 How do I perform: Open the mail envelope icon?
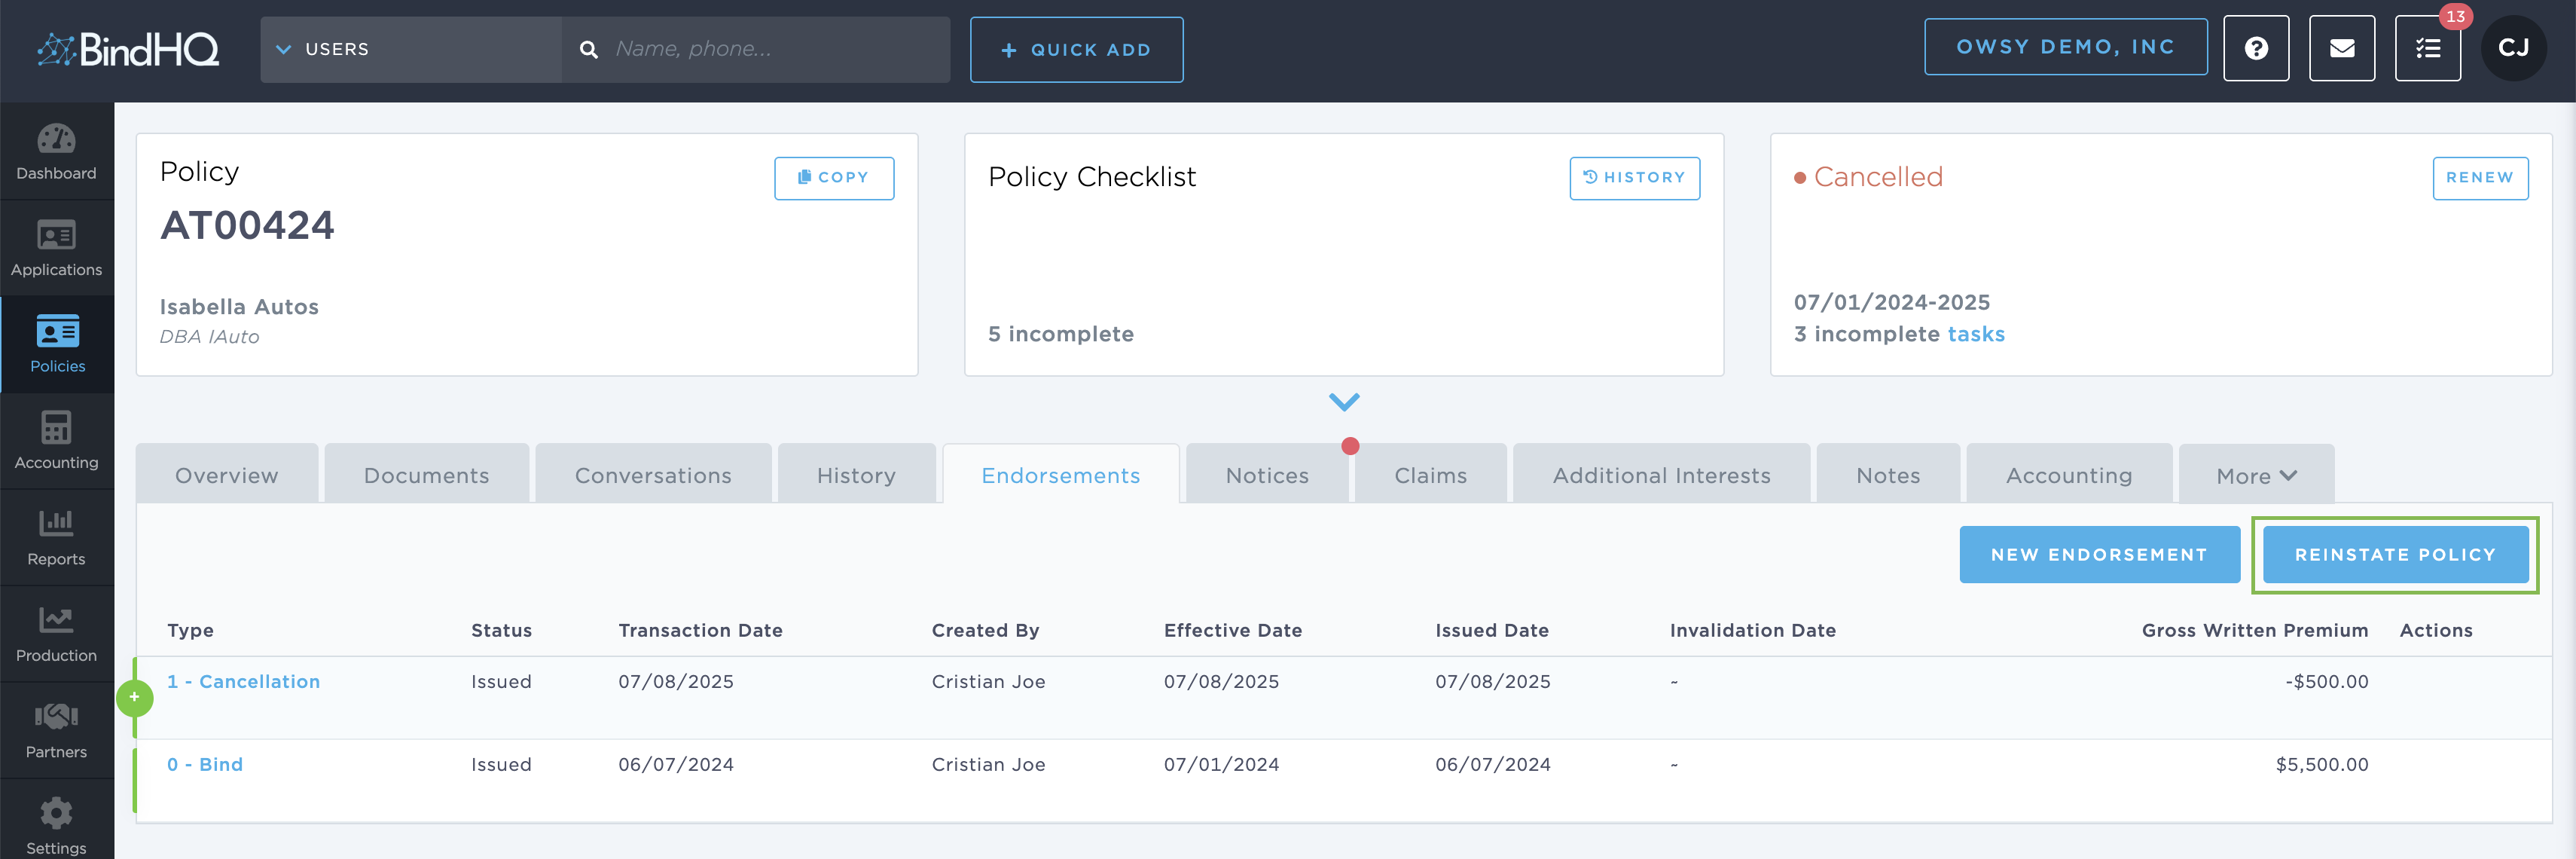tap(2341, 49)
